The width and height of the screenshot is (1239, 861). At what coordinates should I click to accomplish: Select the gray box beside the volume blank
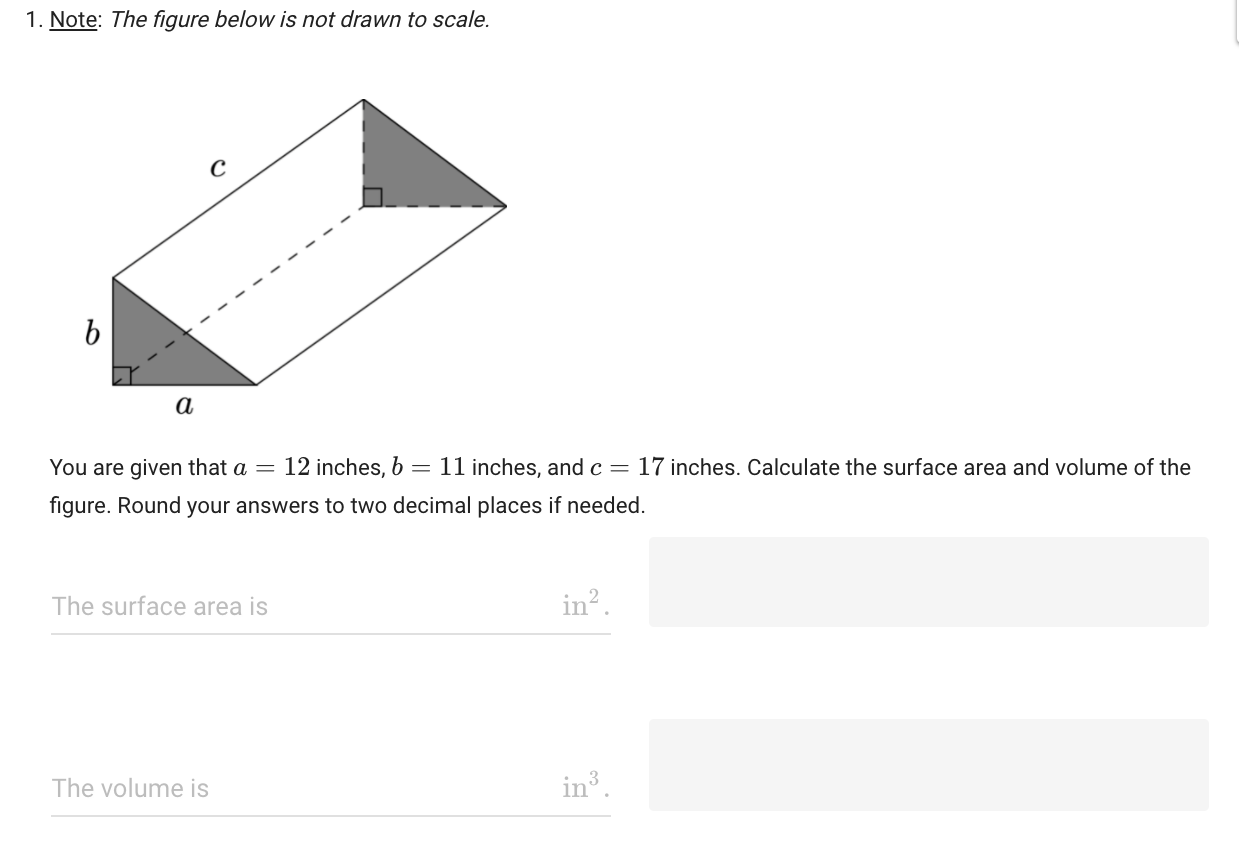point(928,764)
